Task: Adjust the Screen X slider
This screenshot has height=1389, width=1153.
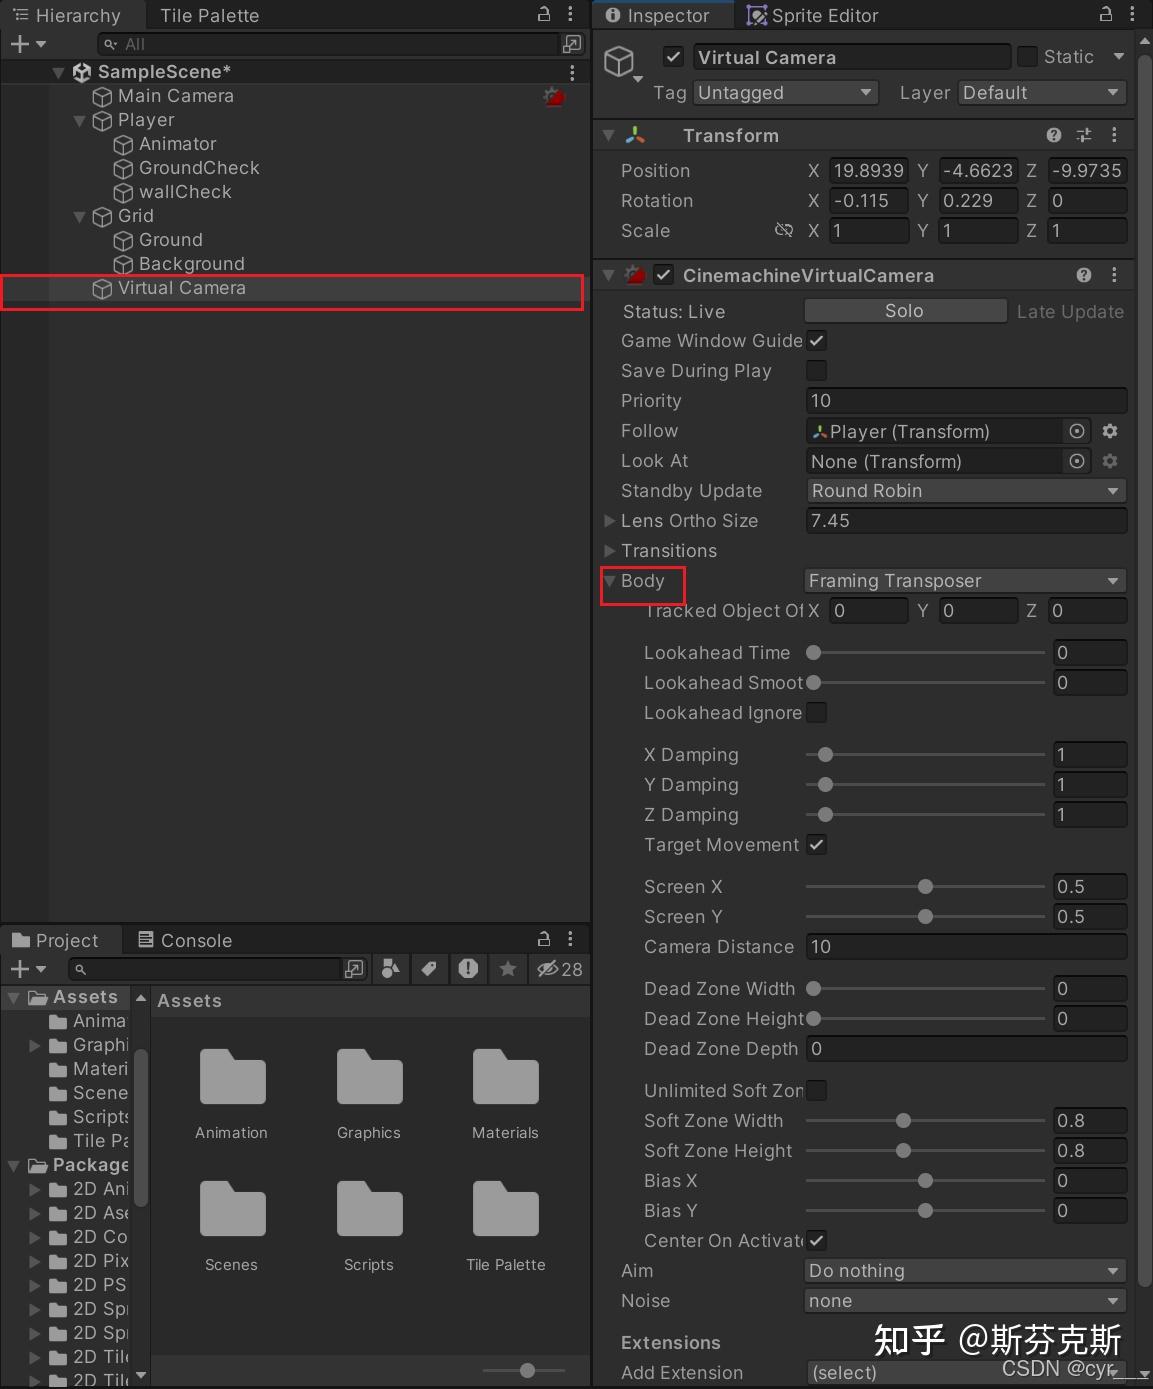Action: (x=924, y=886)
